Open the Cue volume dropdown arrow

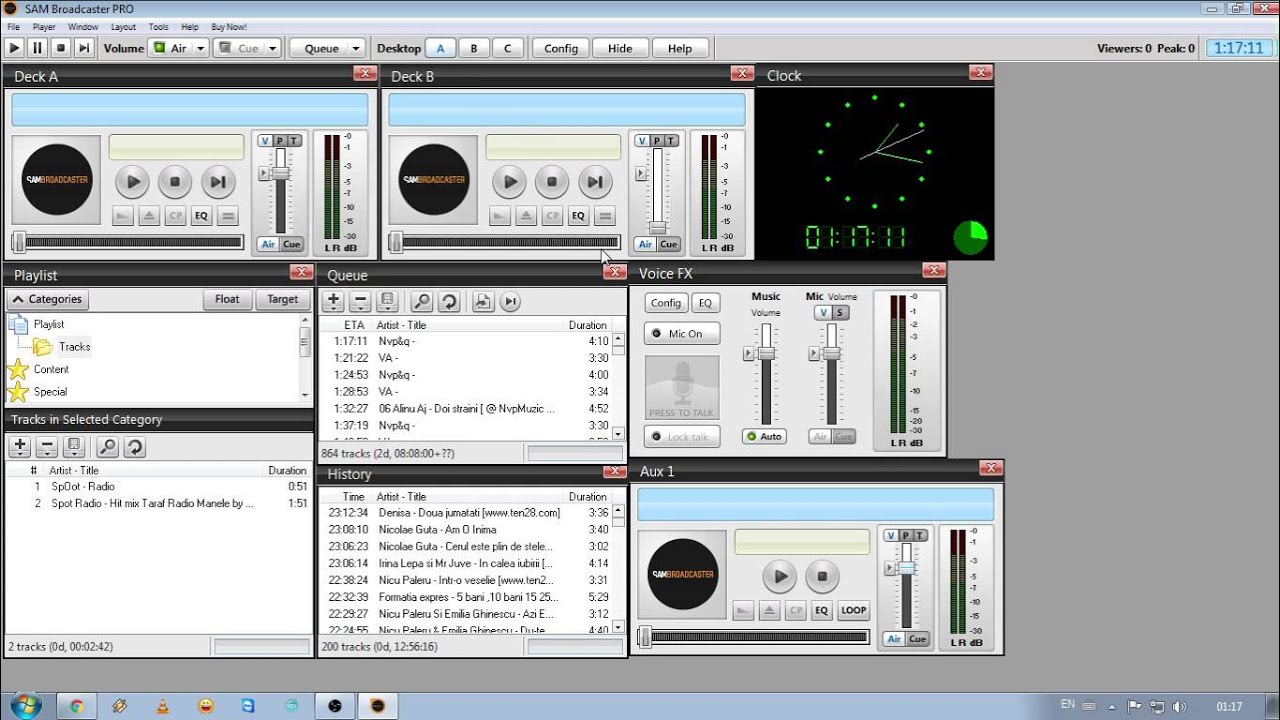271,48
